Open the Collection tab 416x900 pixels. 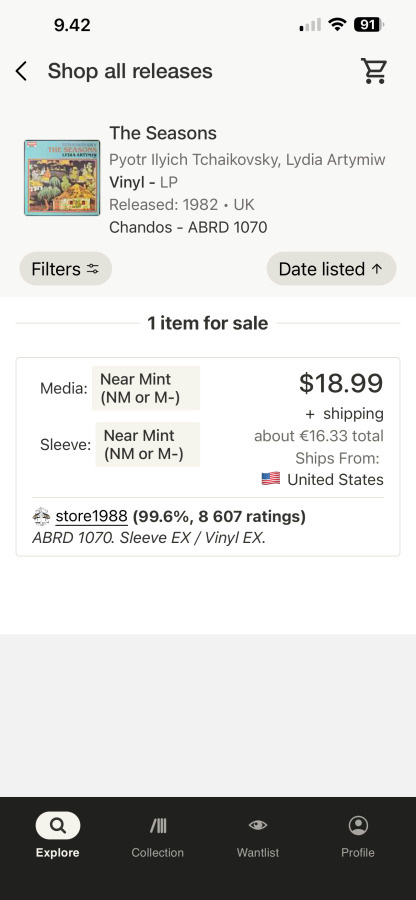click(158, 836)
